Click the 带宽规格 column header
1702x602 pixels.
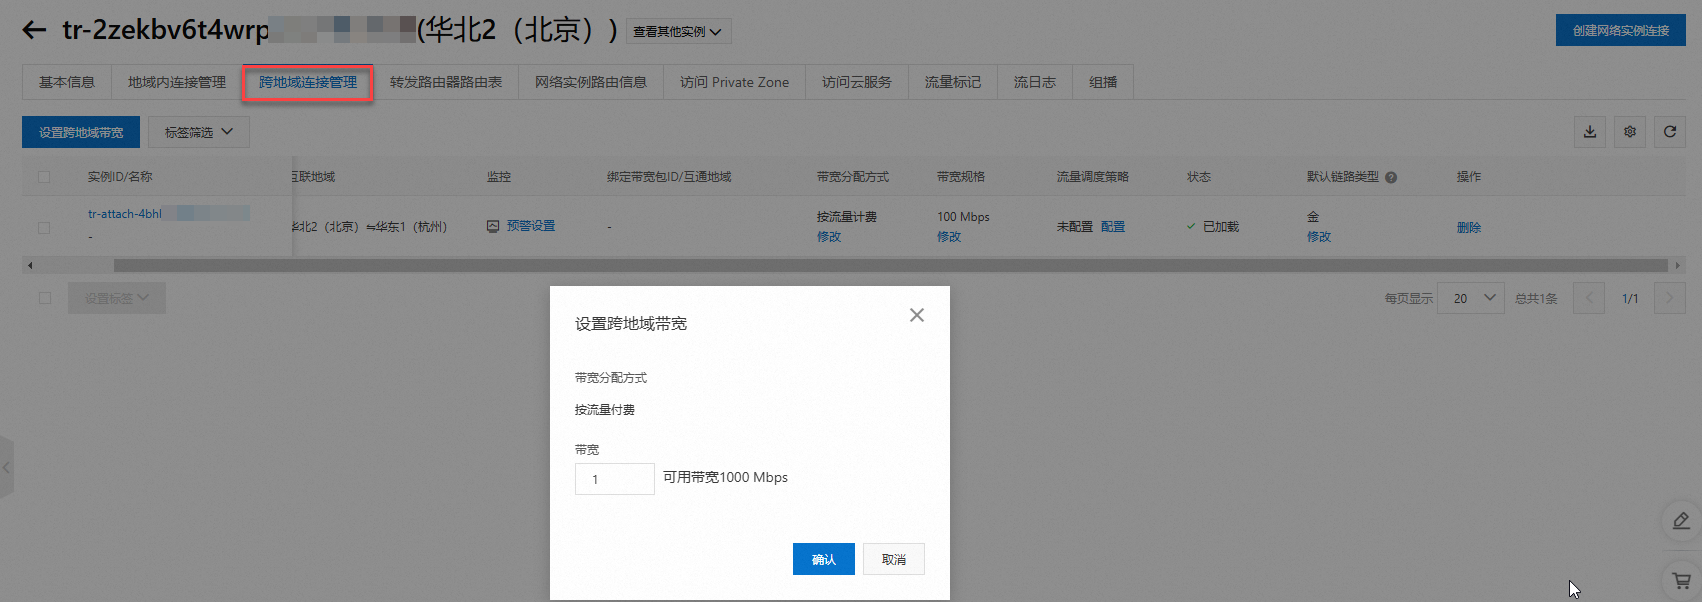tap(961, 177)
